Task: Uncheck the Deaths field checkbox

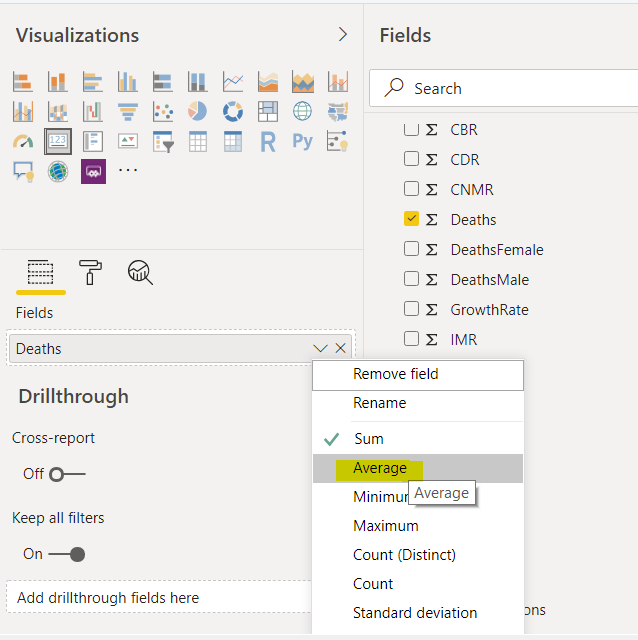Action: pos(411,219)
